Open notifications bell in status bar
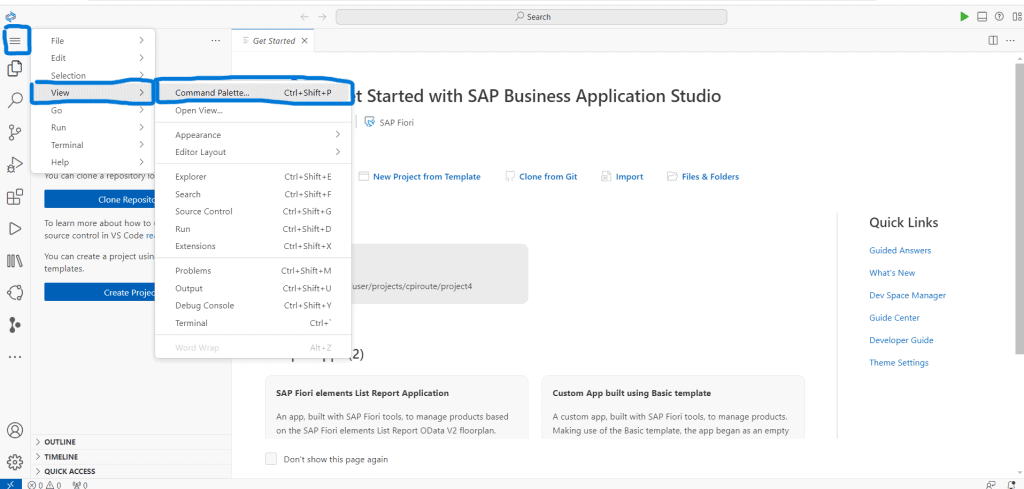This screenshot has width=1024, height=489. click(x=1011, y=484)
